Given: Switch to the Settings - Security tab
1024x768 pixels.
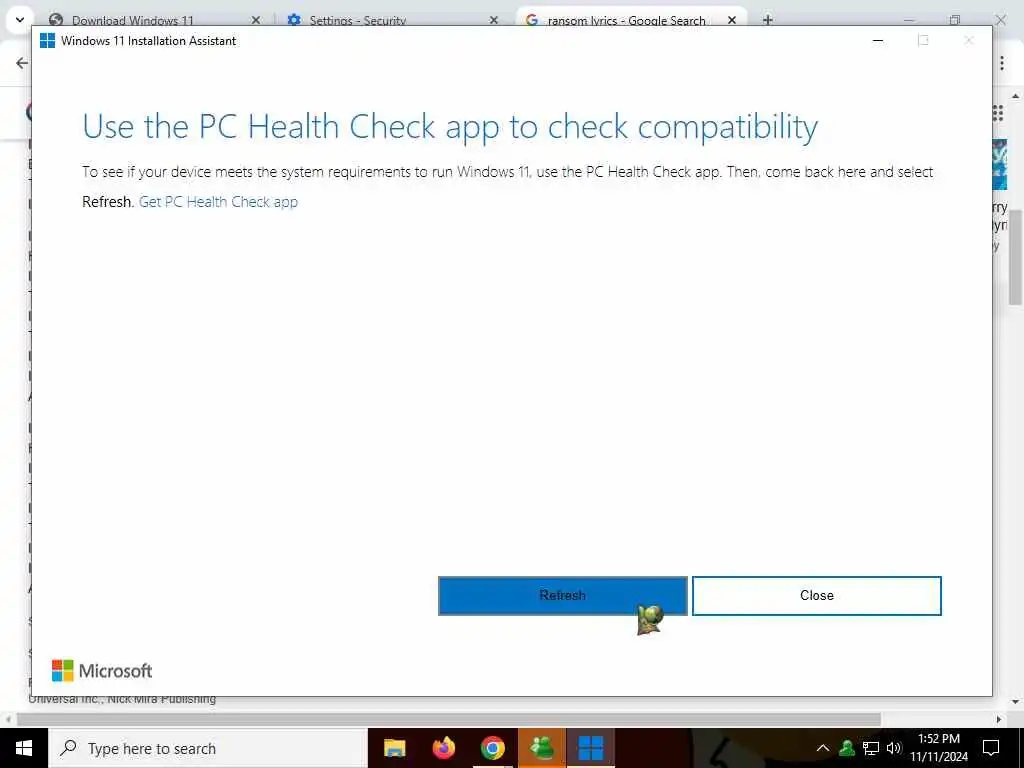Looking at the screenshot, I should pyautogui.click(x=357, y=20).
